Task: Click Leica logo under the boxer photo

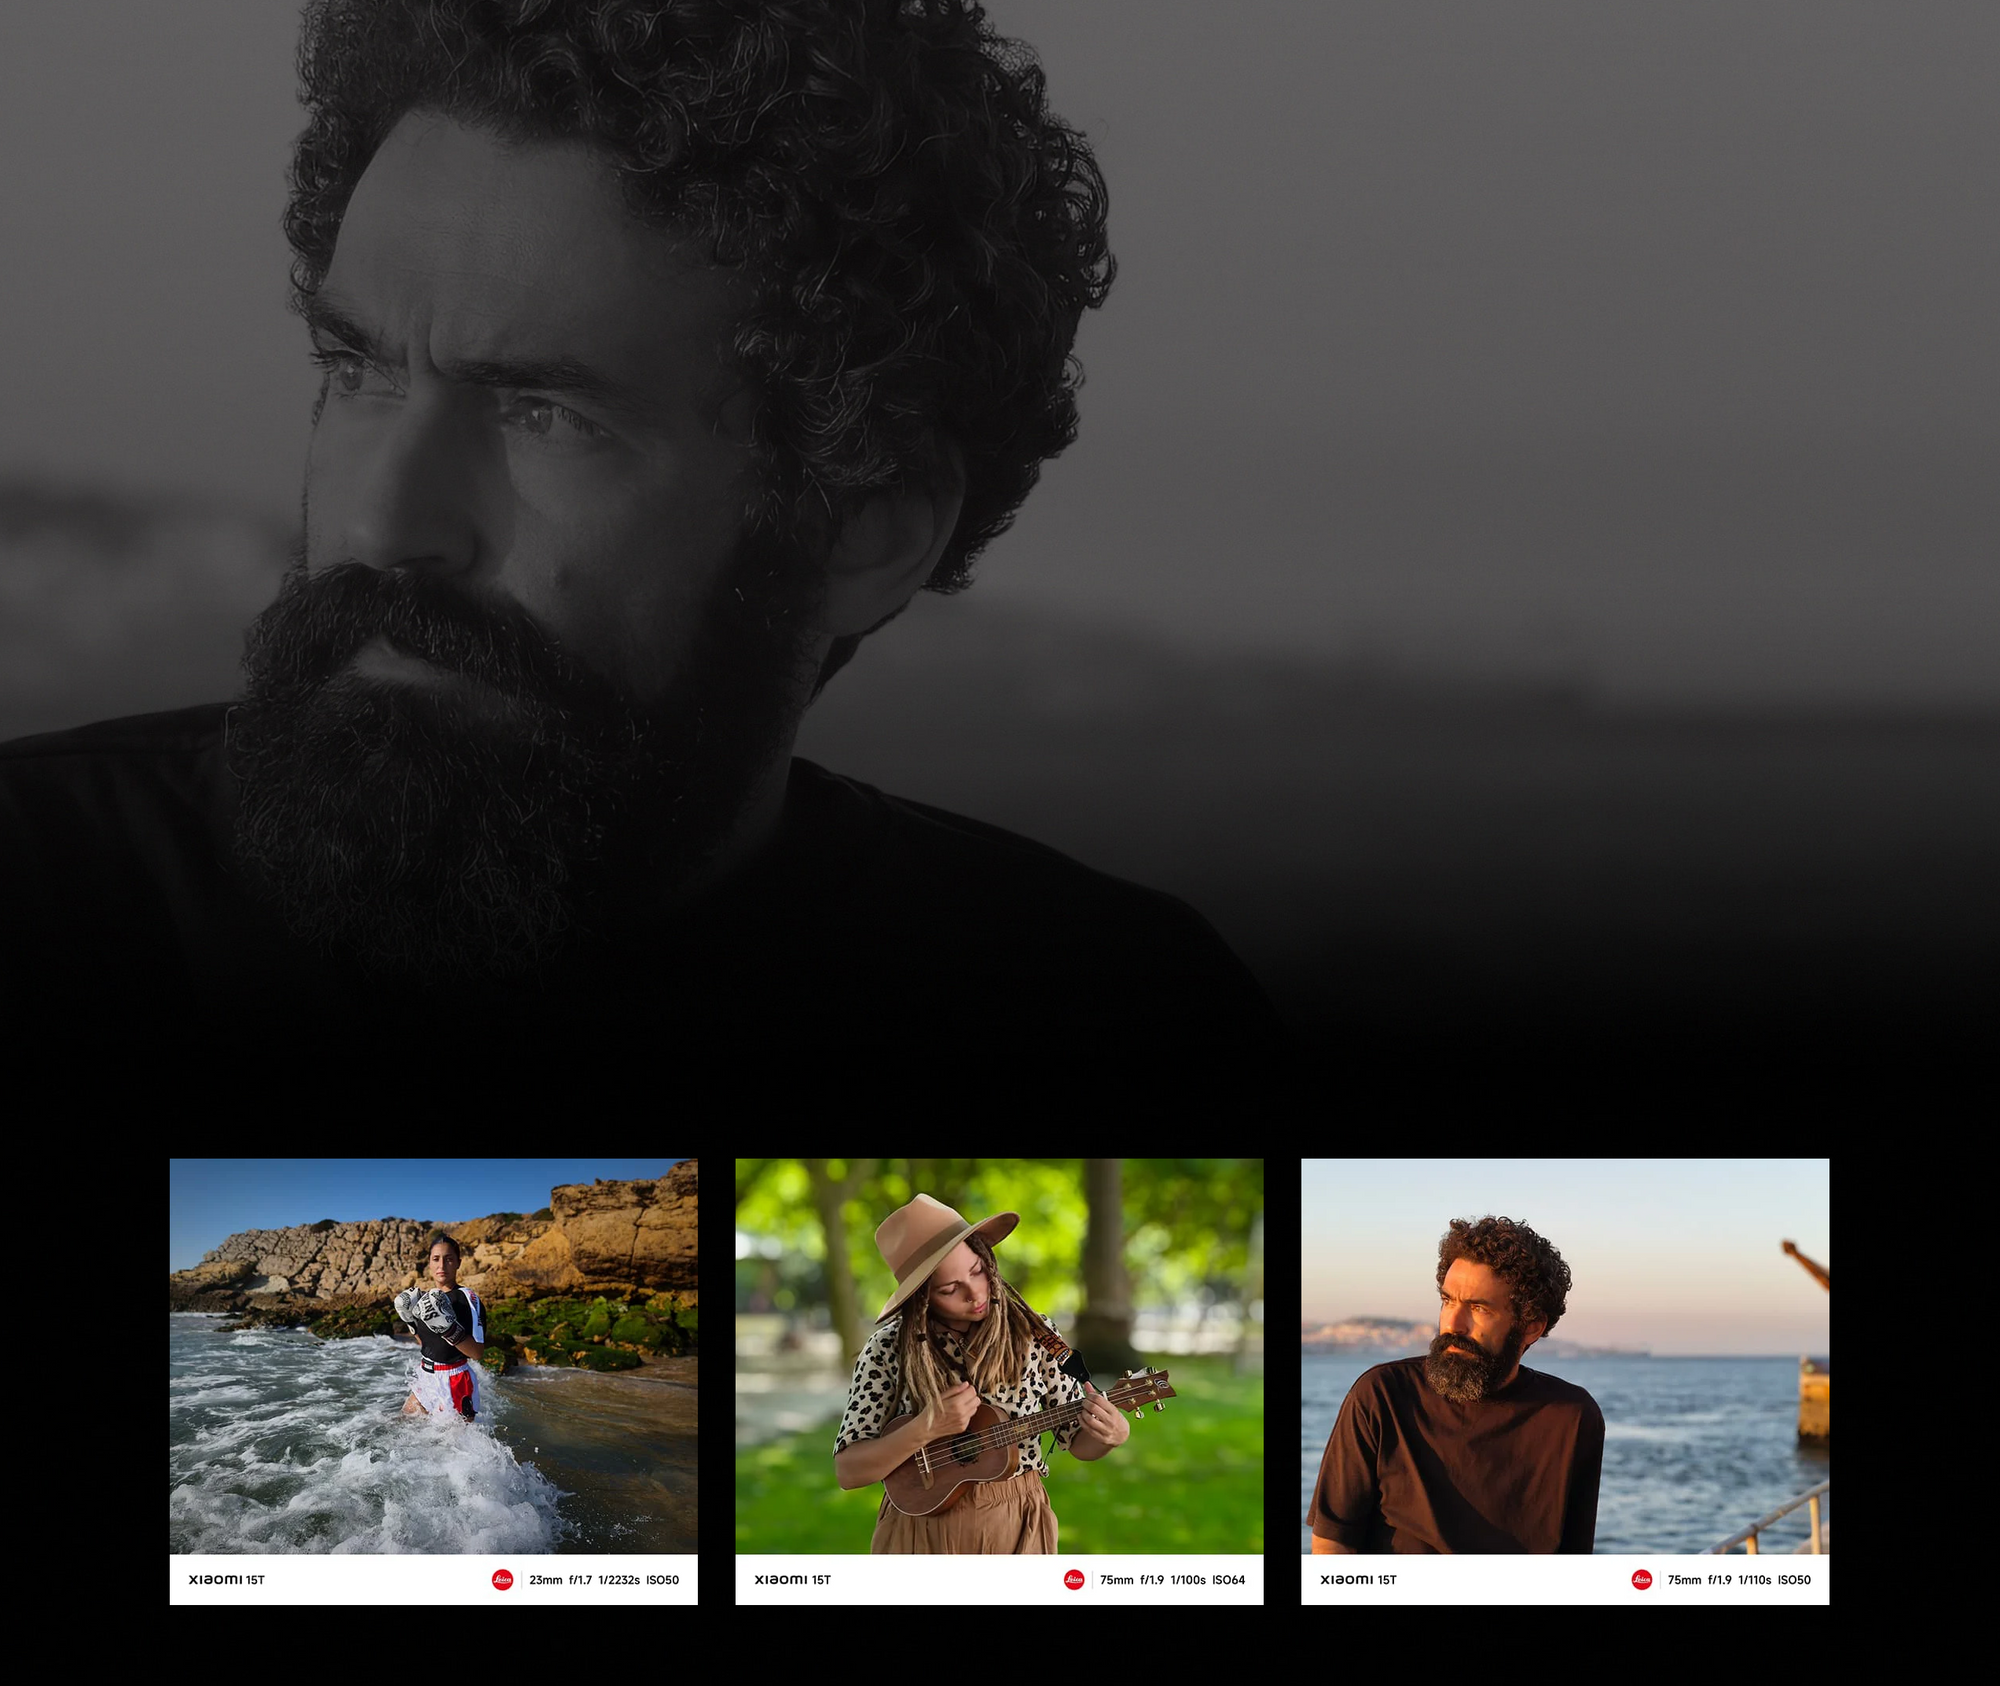Action: click(x=502, y=1580)
